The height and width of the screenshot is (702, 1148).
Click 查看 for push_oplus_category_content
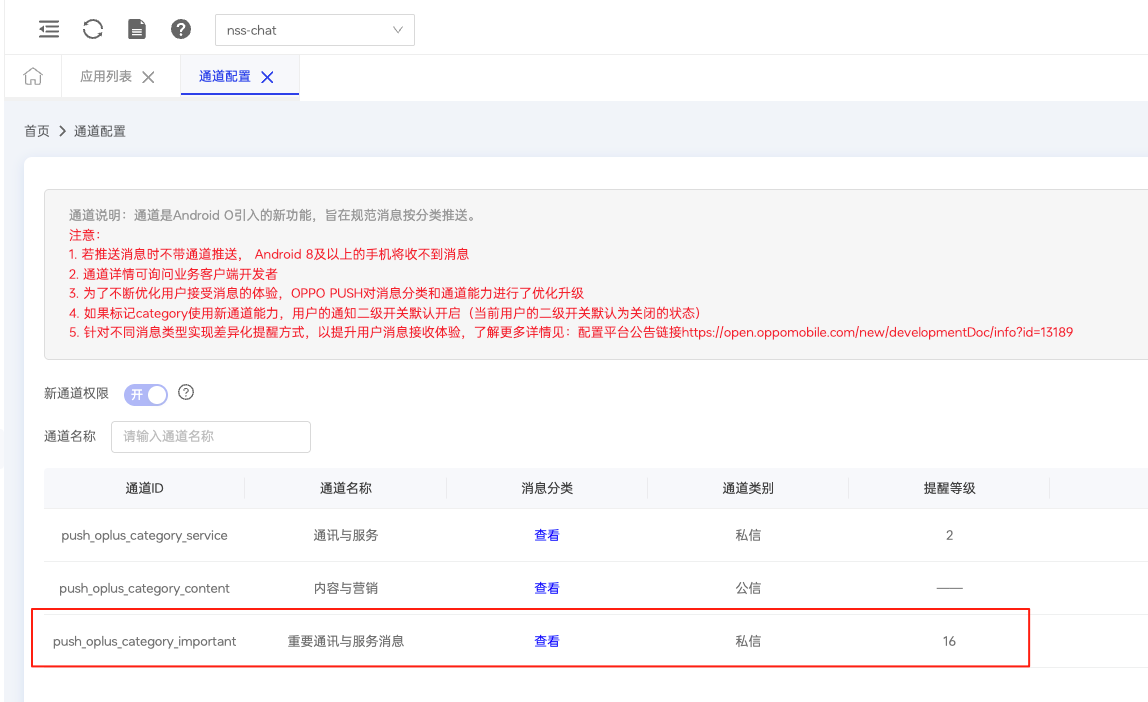point(547,588)
